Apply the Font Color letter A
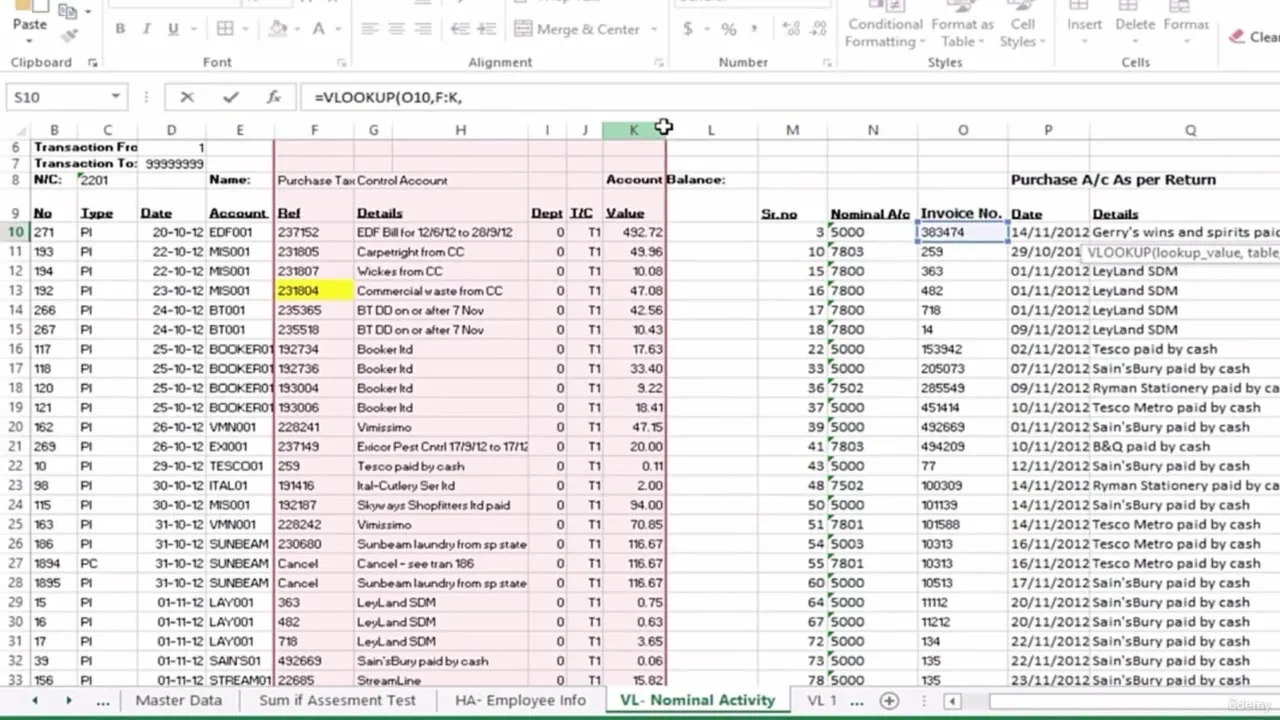The image size is (1280, 720). [319, 29]
